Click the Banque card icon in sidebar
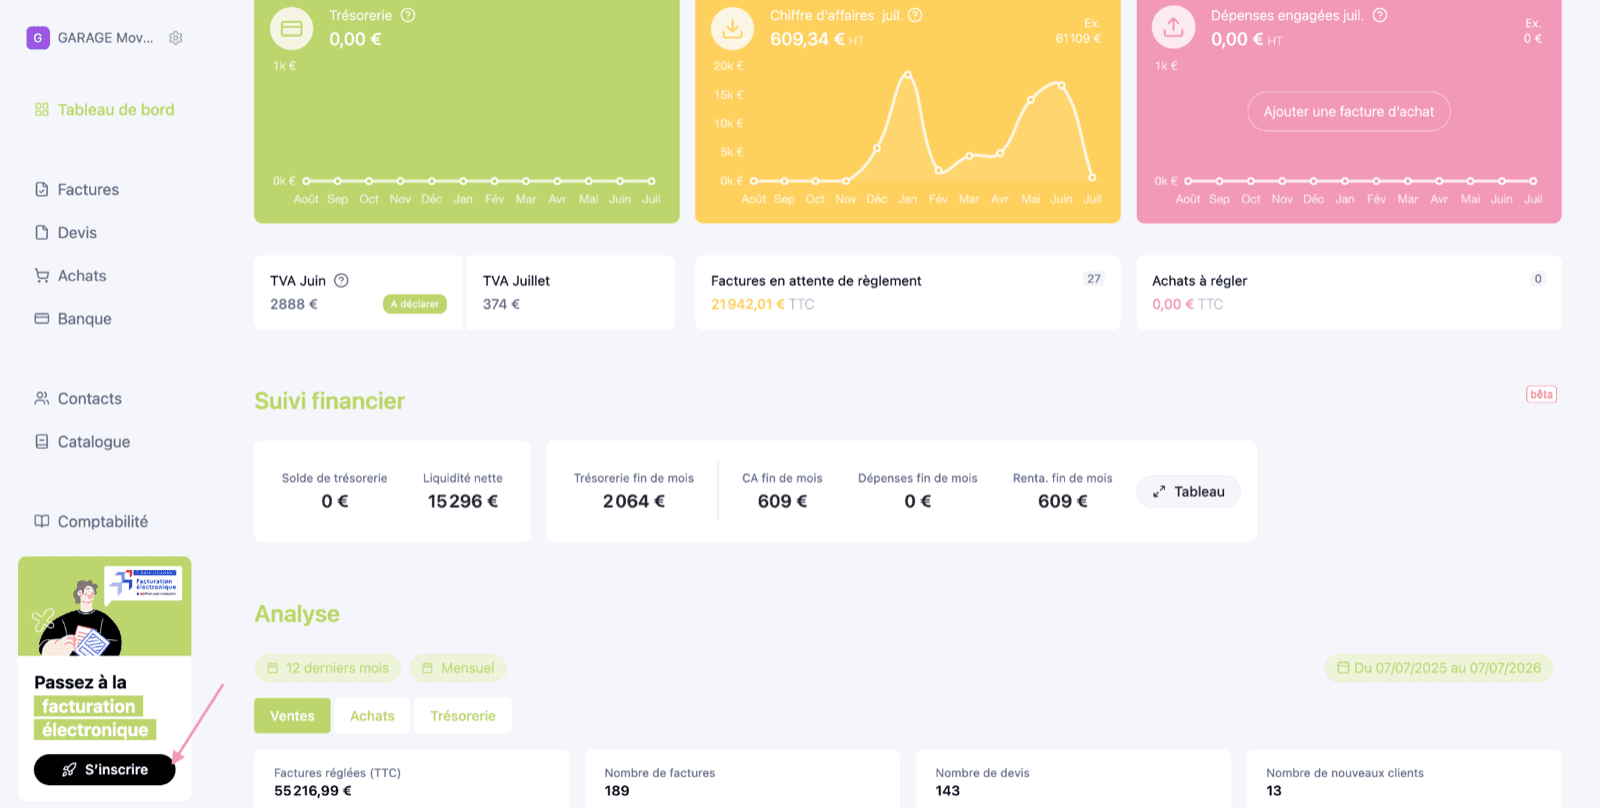This screenshot has width=1600, height=808. coord(42,318)
